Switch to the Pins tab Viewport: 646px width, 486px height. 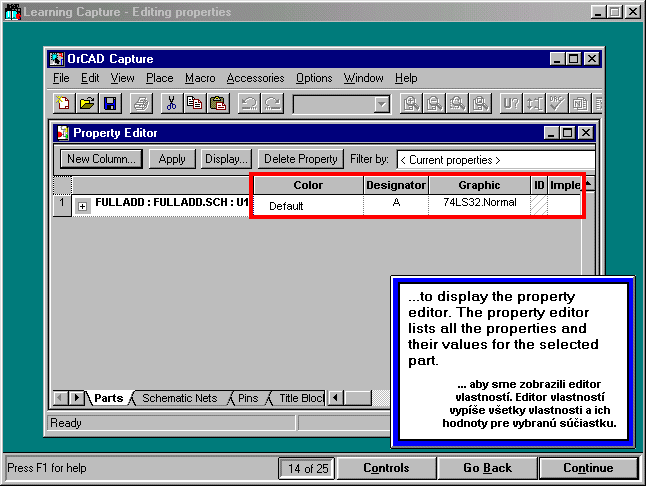point(247,398)
